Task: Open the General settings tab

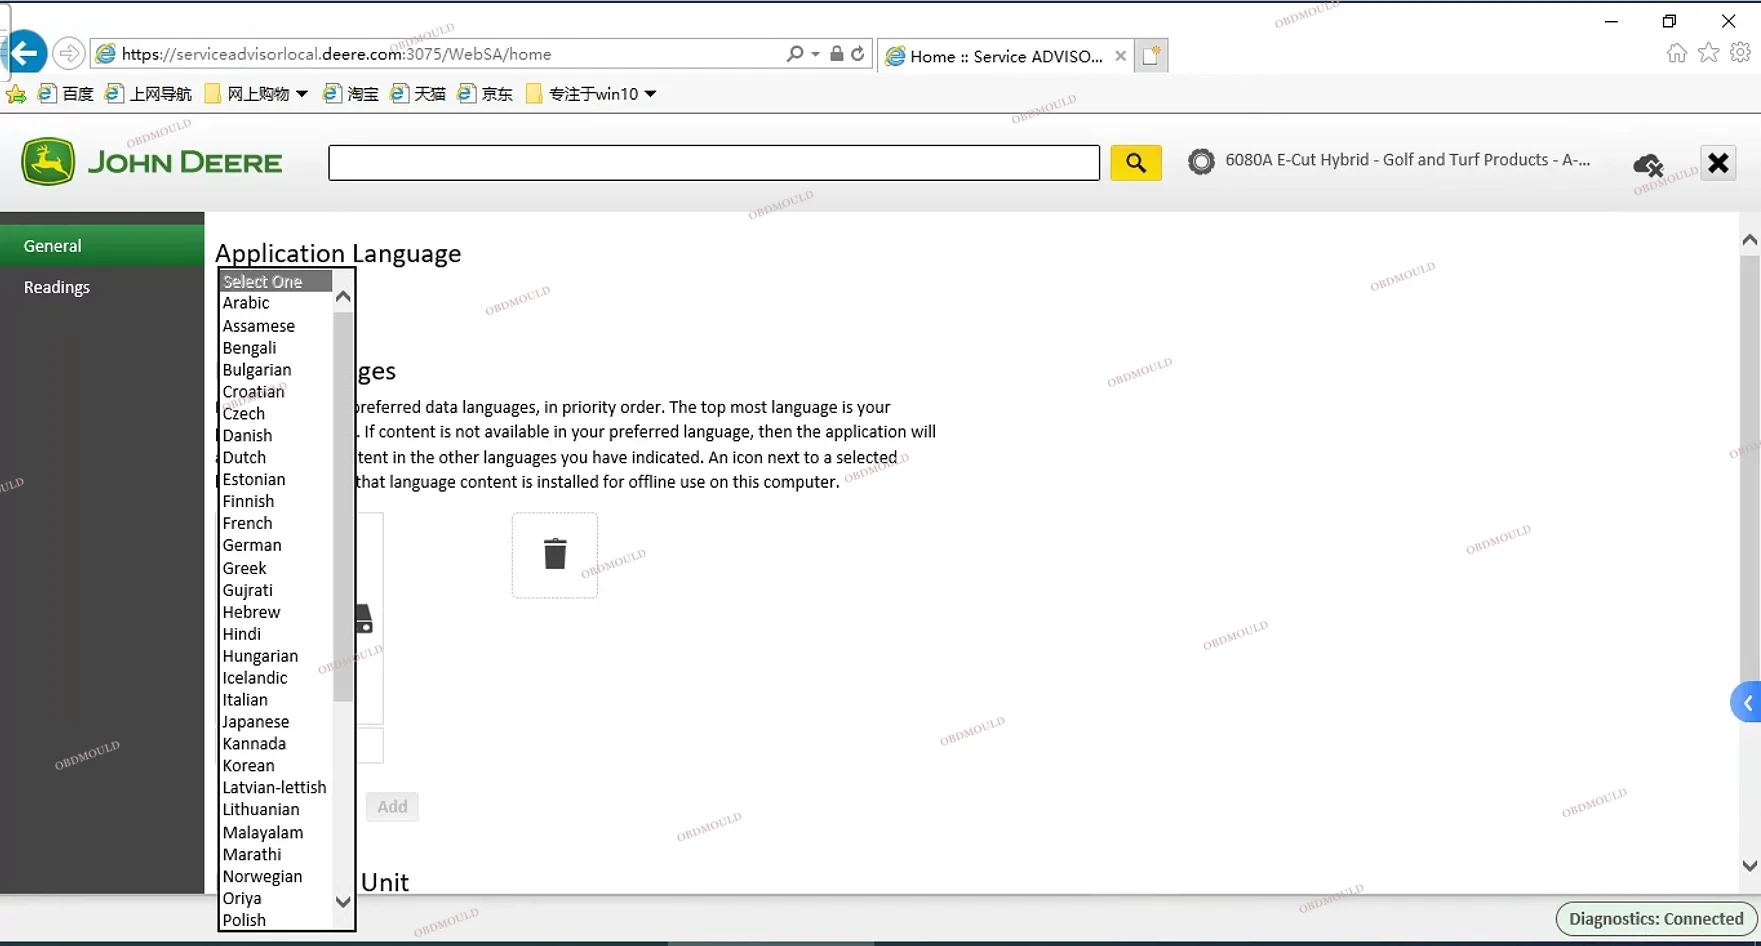Action: pos(53,245)
